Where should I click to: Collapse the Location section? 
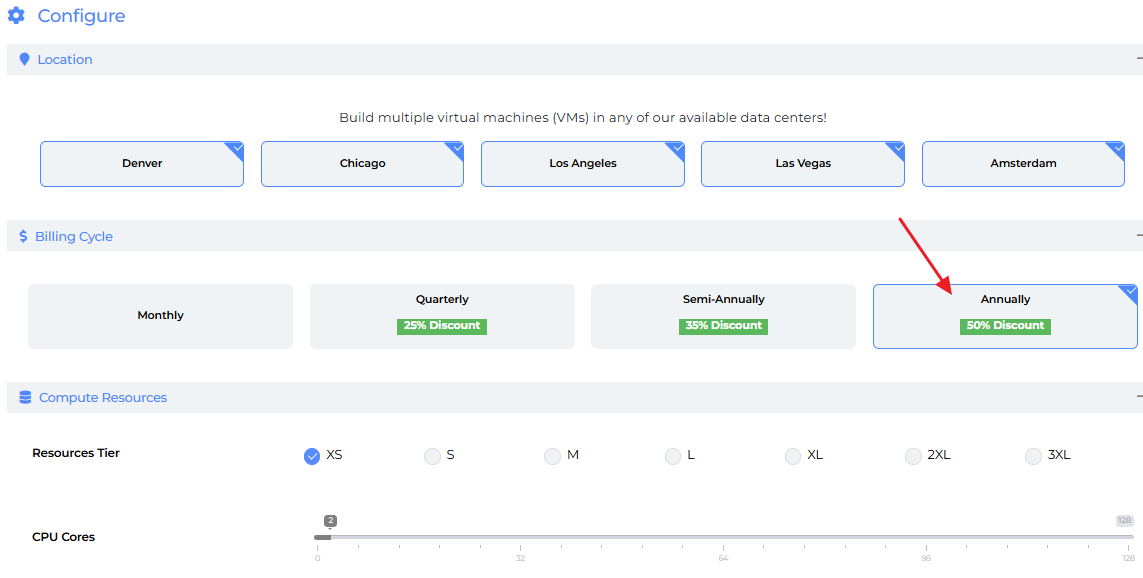(1138, 59)
